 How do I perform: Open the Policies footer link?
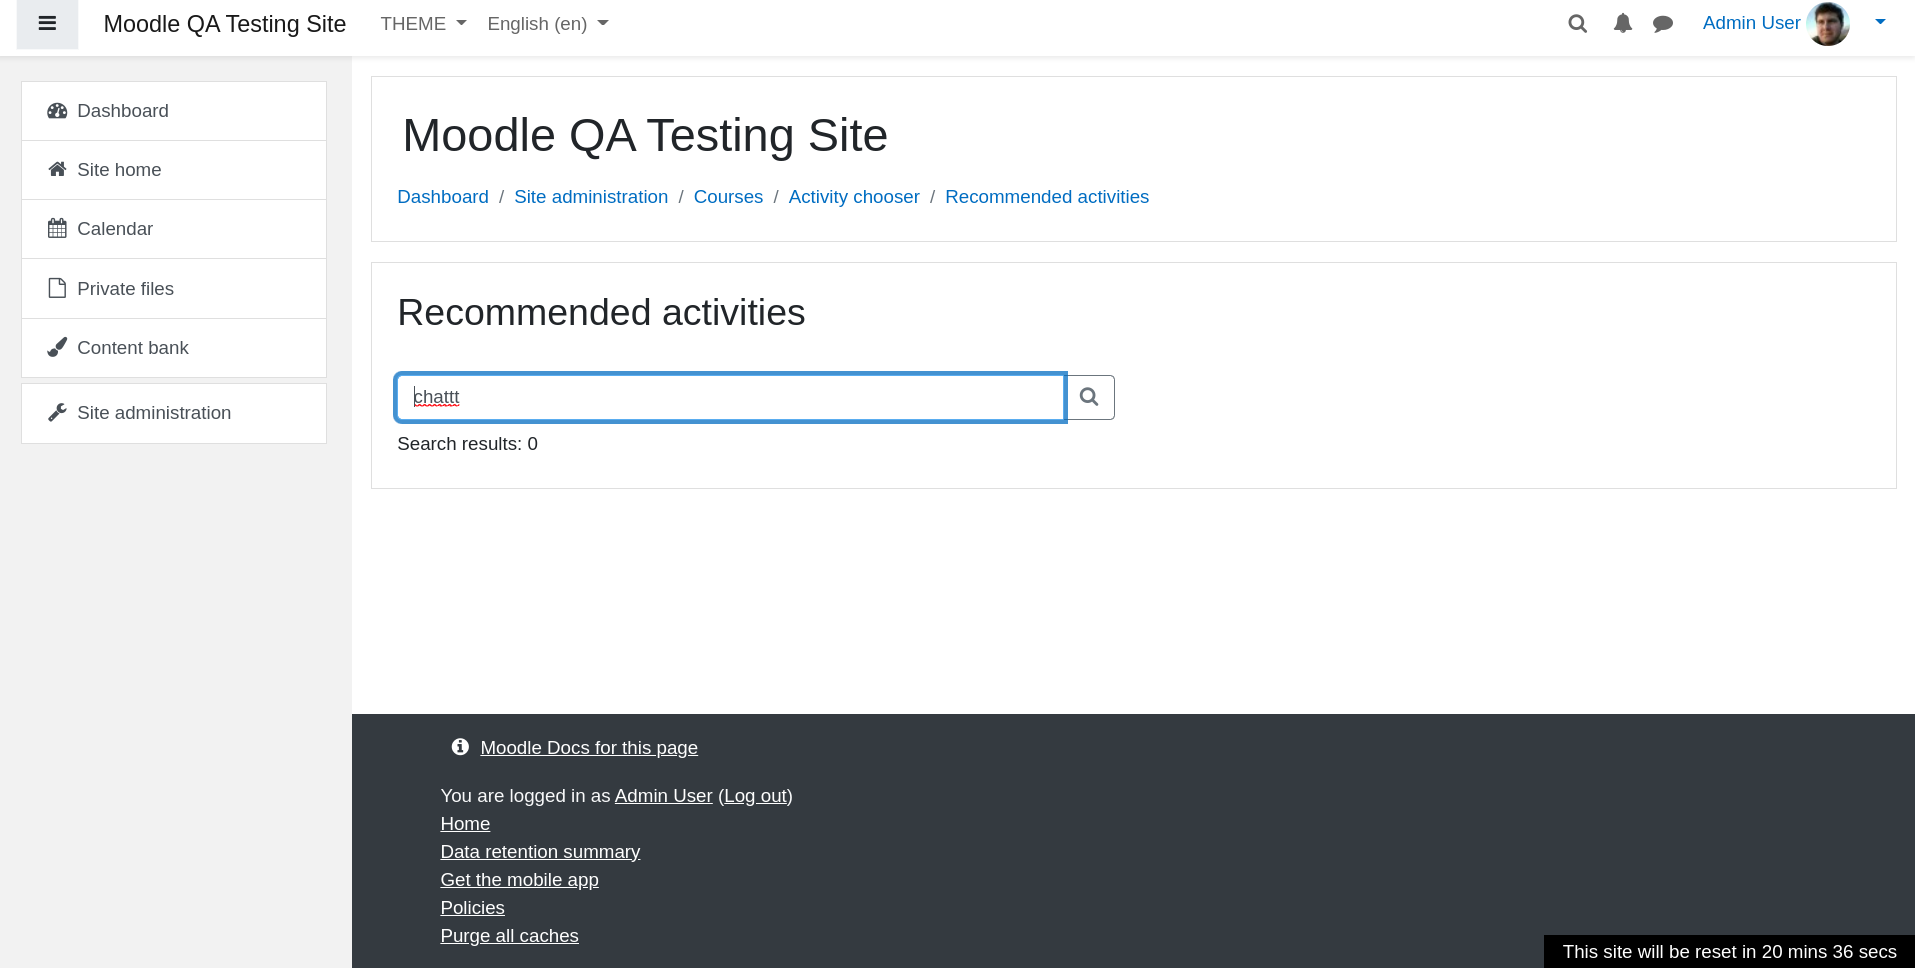[x=472, y=908]
